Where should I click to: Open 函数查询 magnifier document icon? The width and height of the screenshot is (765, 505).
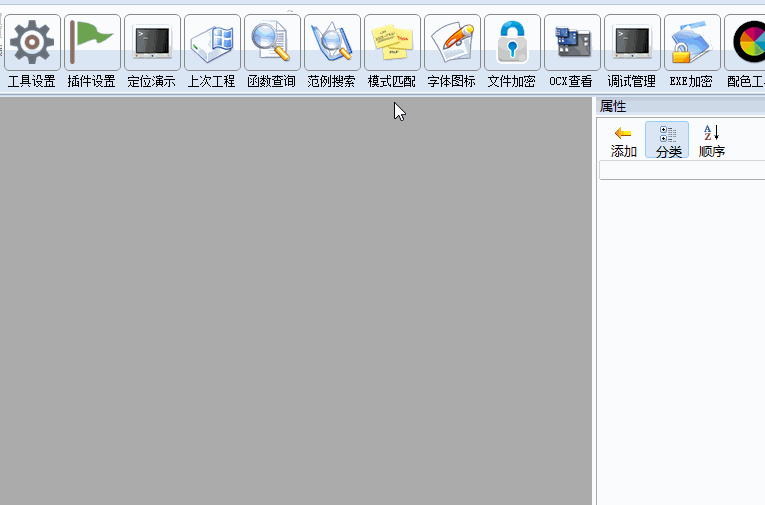coord(272,42)
